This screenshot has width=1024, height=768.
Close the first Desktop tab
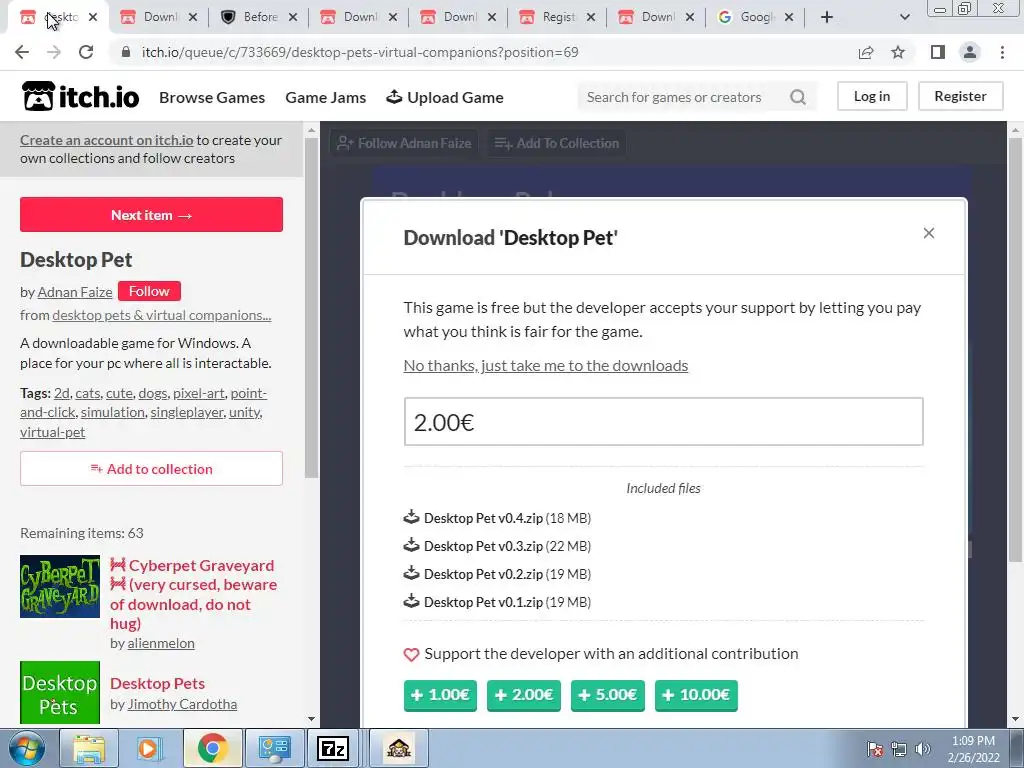coord(93,17)
